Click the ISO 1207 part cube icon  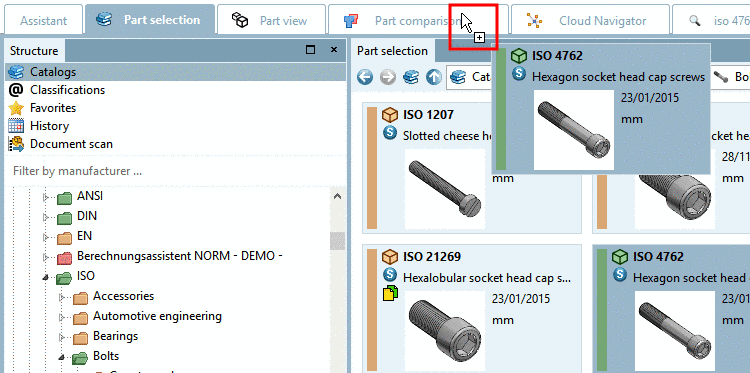[x=390, y=115]
